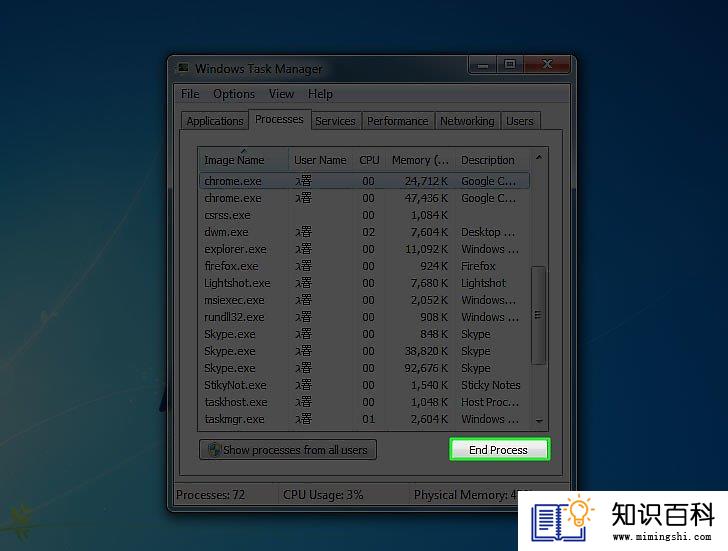Sort by Image Name column header
This screenshot has width=728, height=551.
(x=244, y=160)
